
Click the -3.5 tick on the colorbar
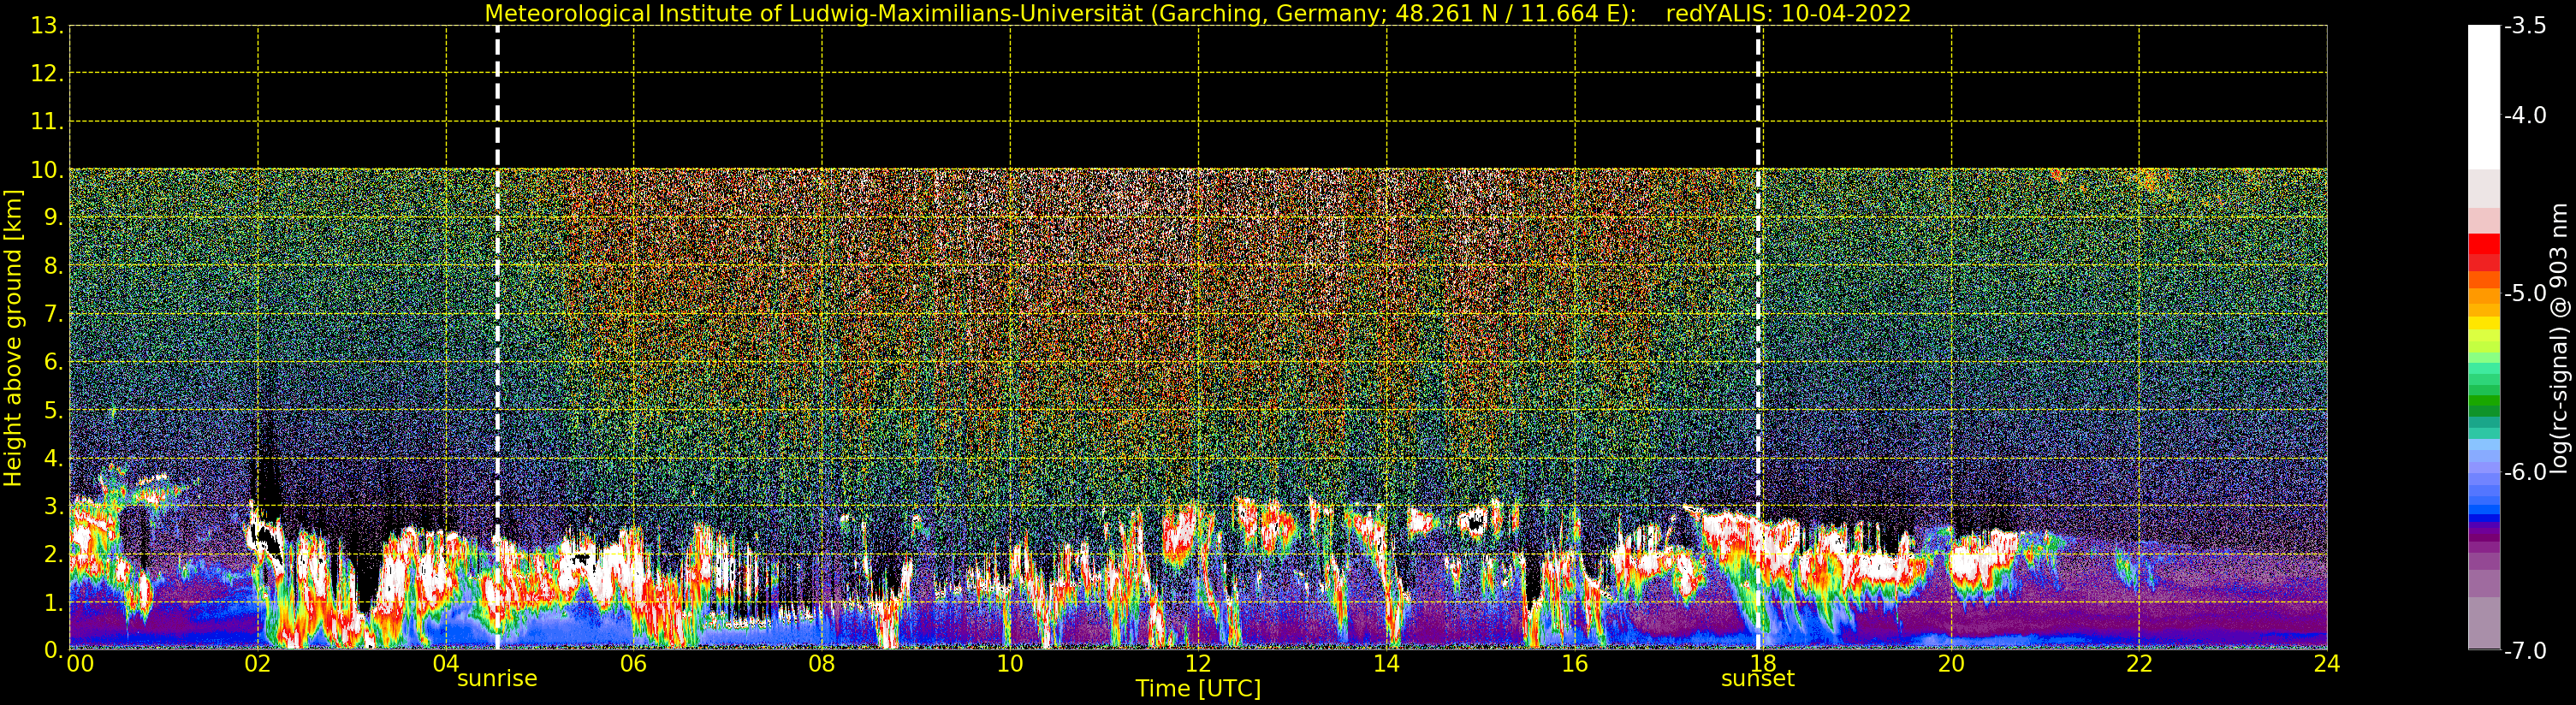tap(2526, 26)
